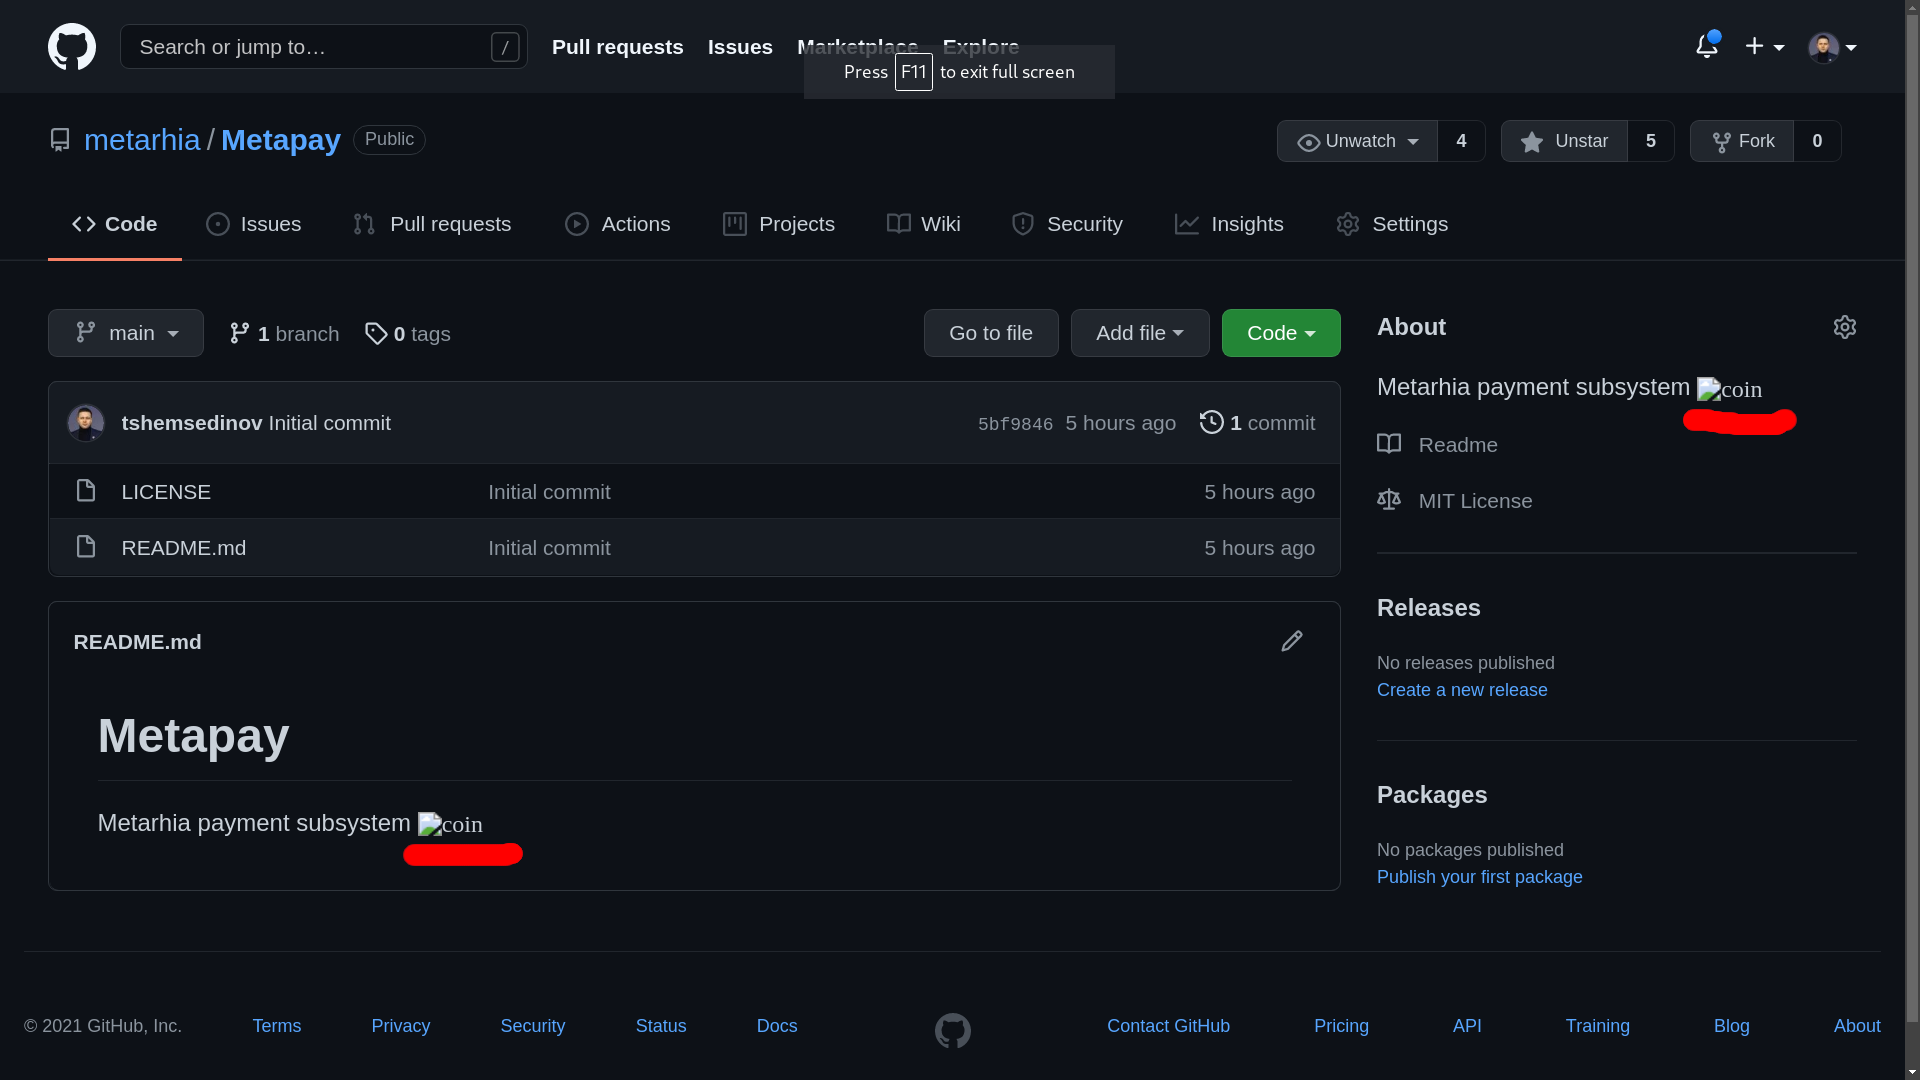Click the repository book icon beside metarhia
Image resolution: width=1920 pixels, height=1080 pixels.
tap(60, 140)
